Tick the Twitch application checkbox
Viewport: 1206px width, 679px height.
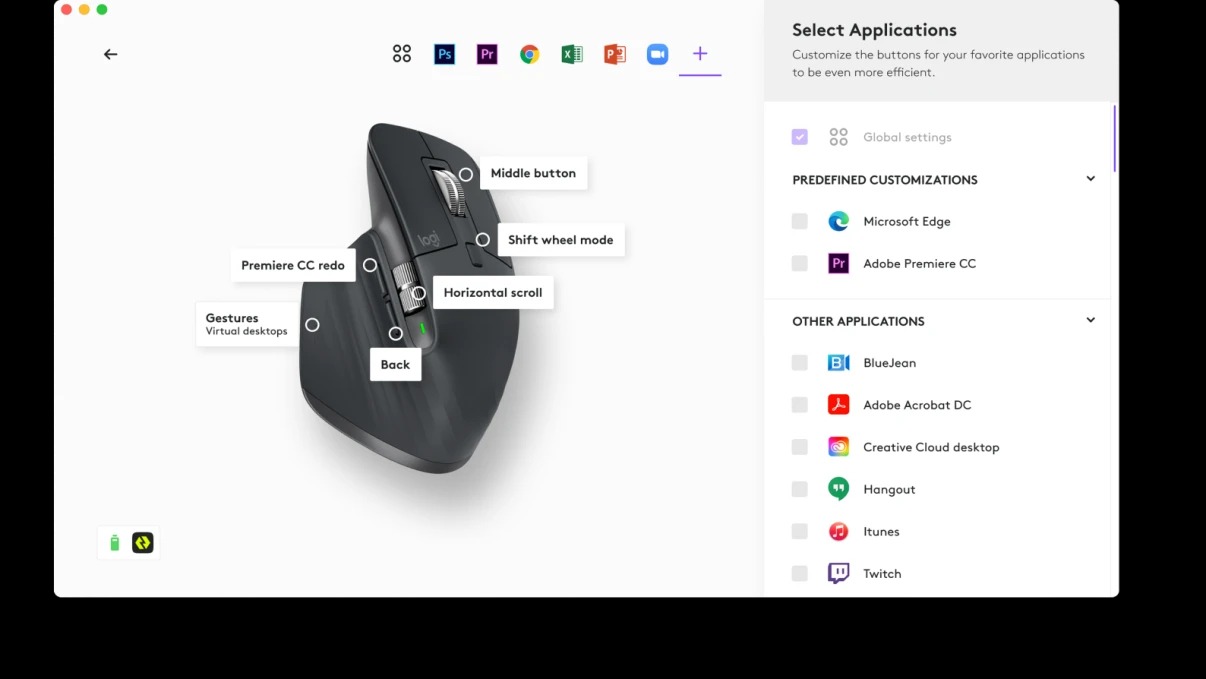coord(800,573)
